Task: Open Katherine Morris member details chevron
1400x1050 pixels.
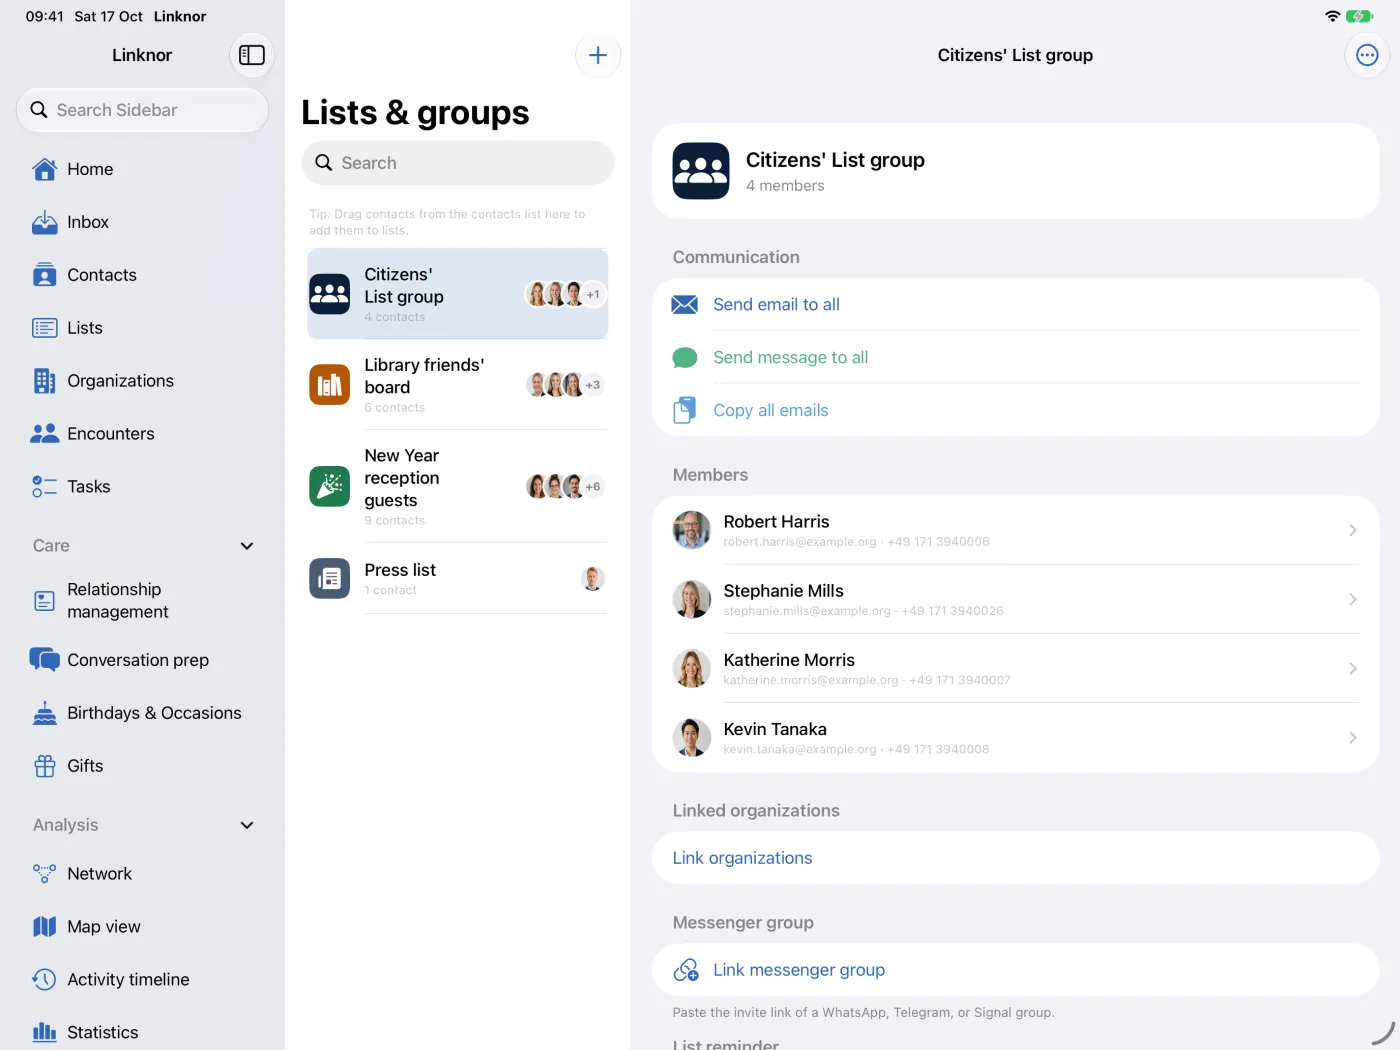Action: (1352, 668)
